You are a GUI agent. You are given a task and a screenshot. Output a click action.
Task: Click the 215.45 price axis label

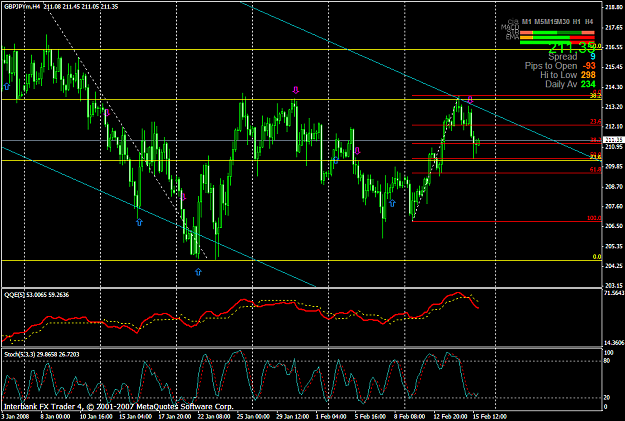click(x=614, y=67)
